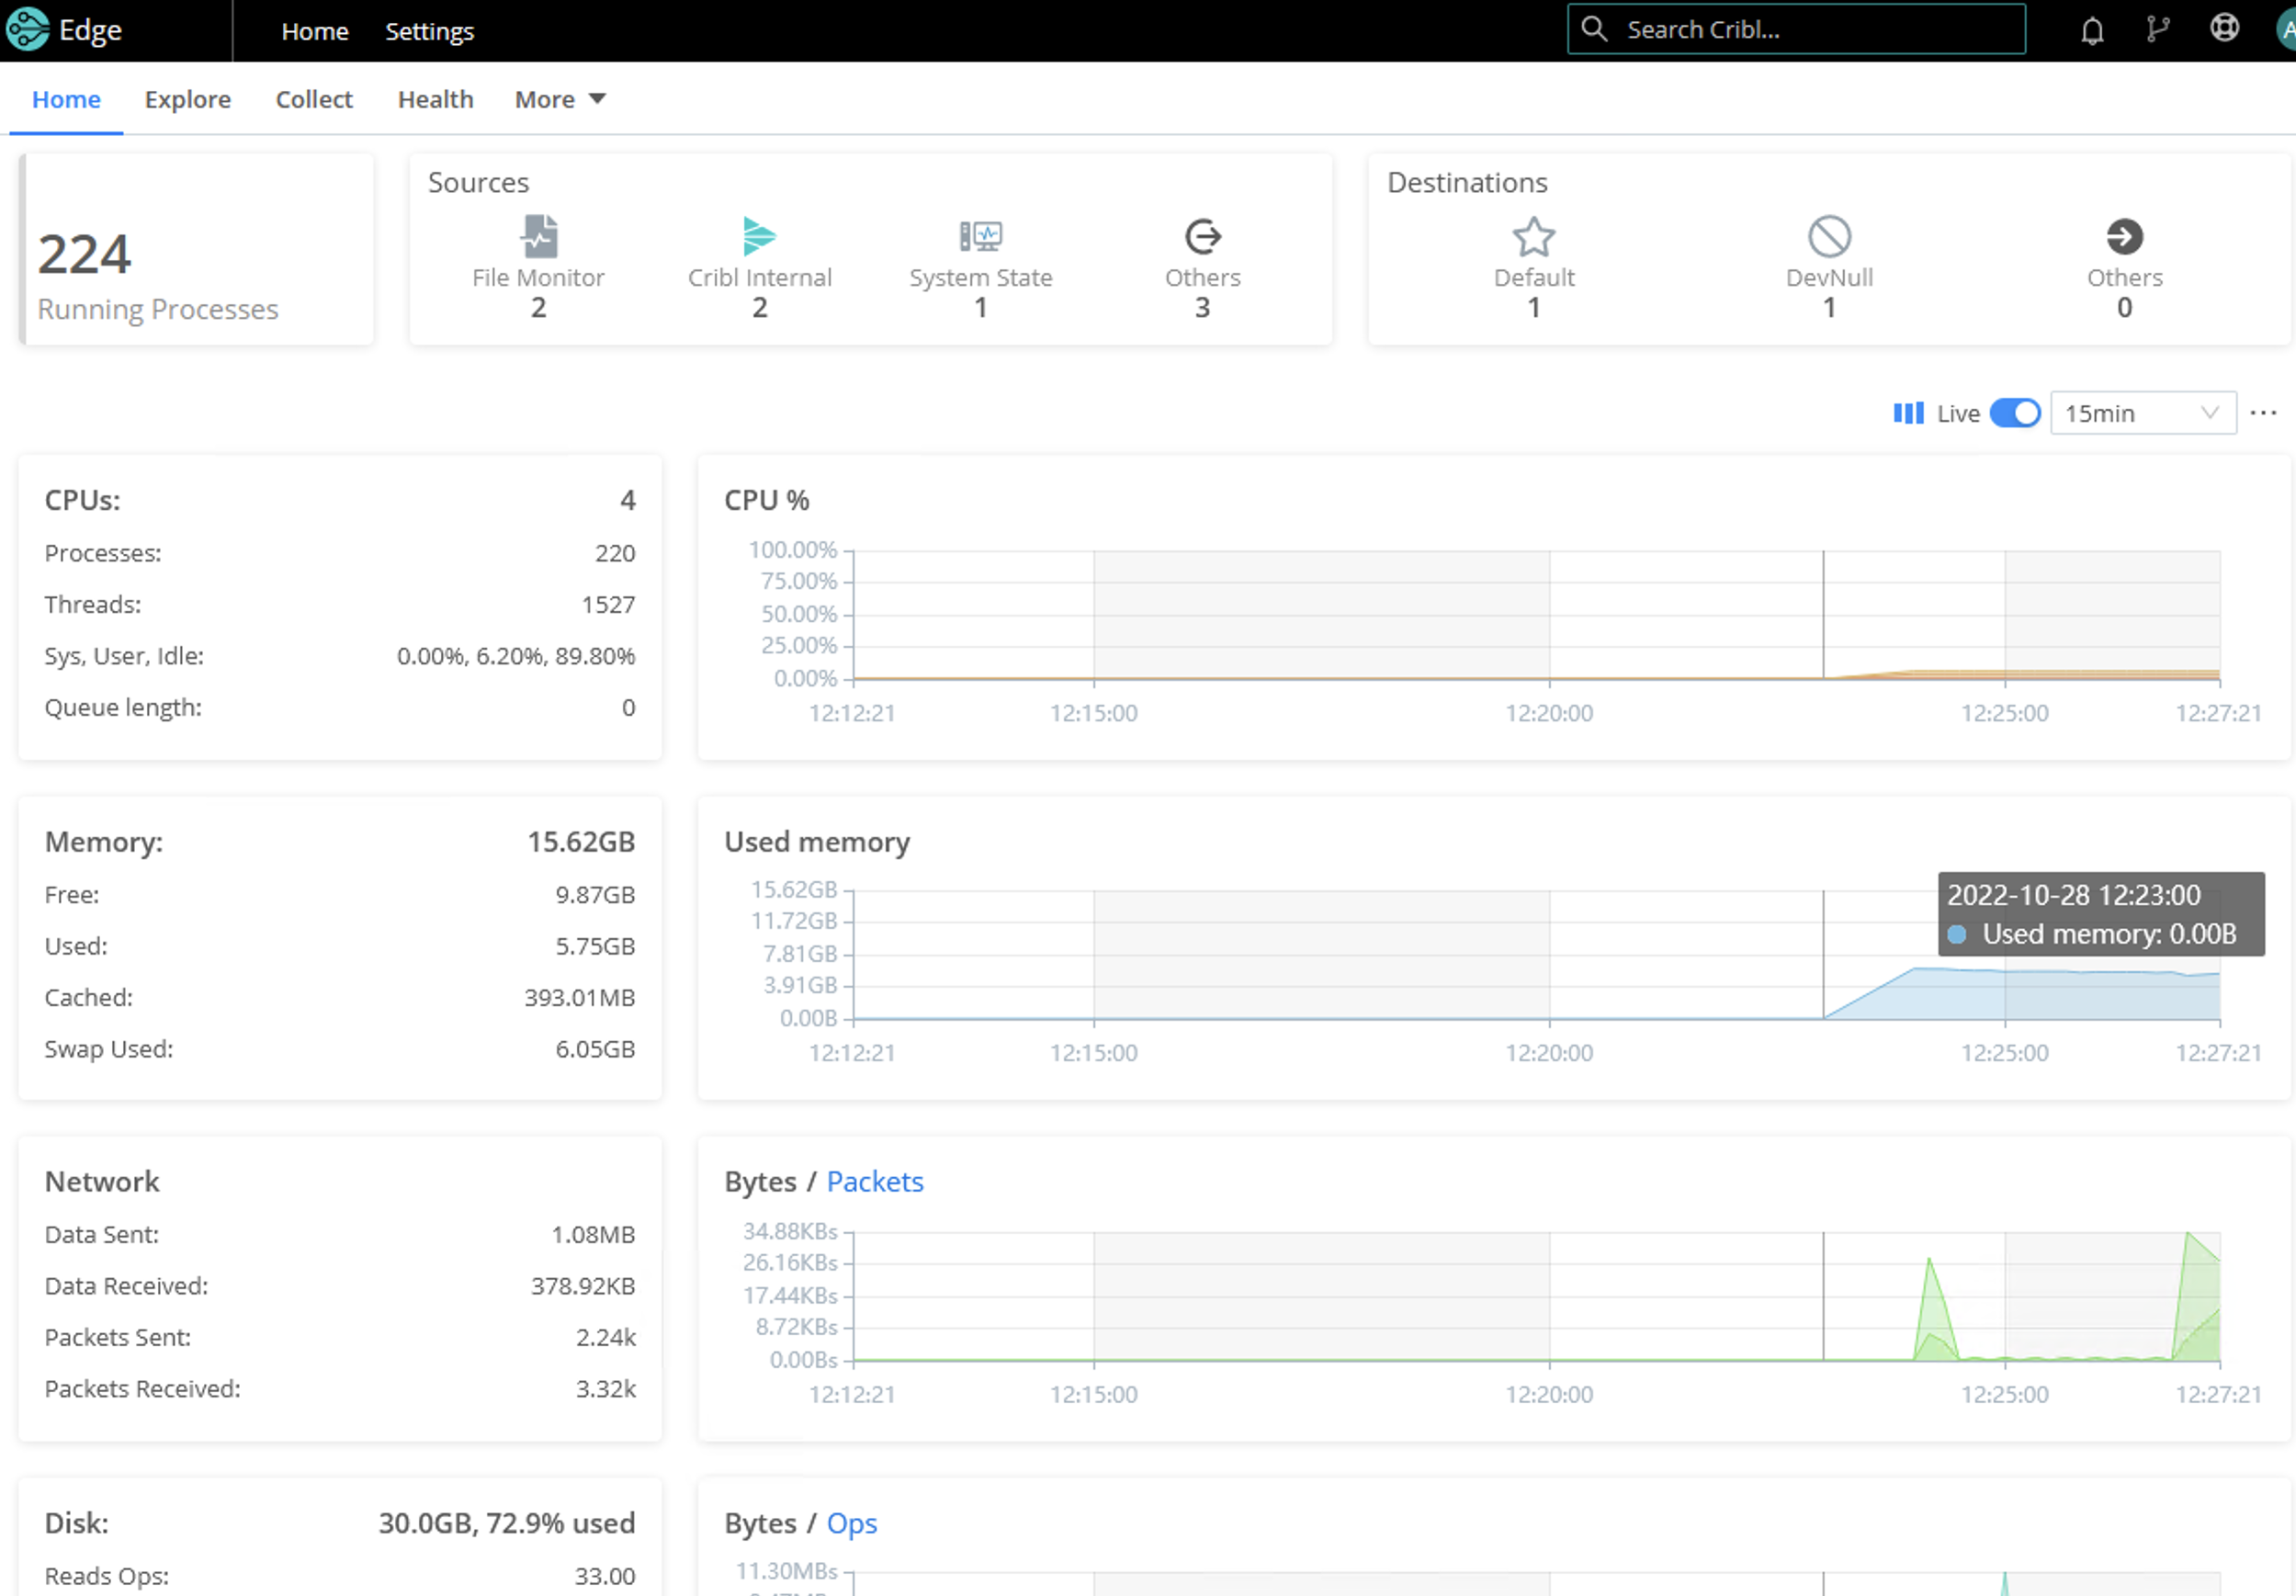Click the CPU % chart area
This screenshot has width=2296, height=1596.
coord(1536,615)
